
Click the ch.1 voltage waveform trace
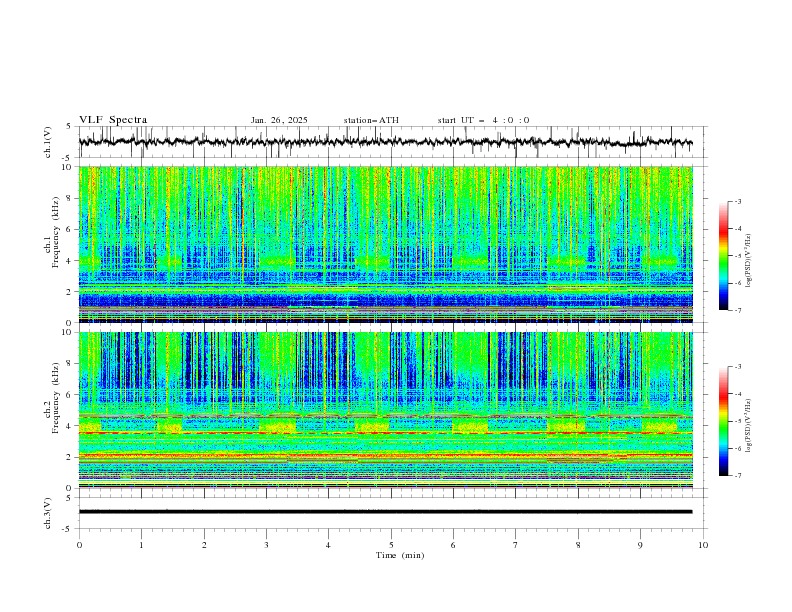(x=385, y=142)
